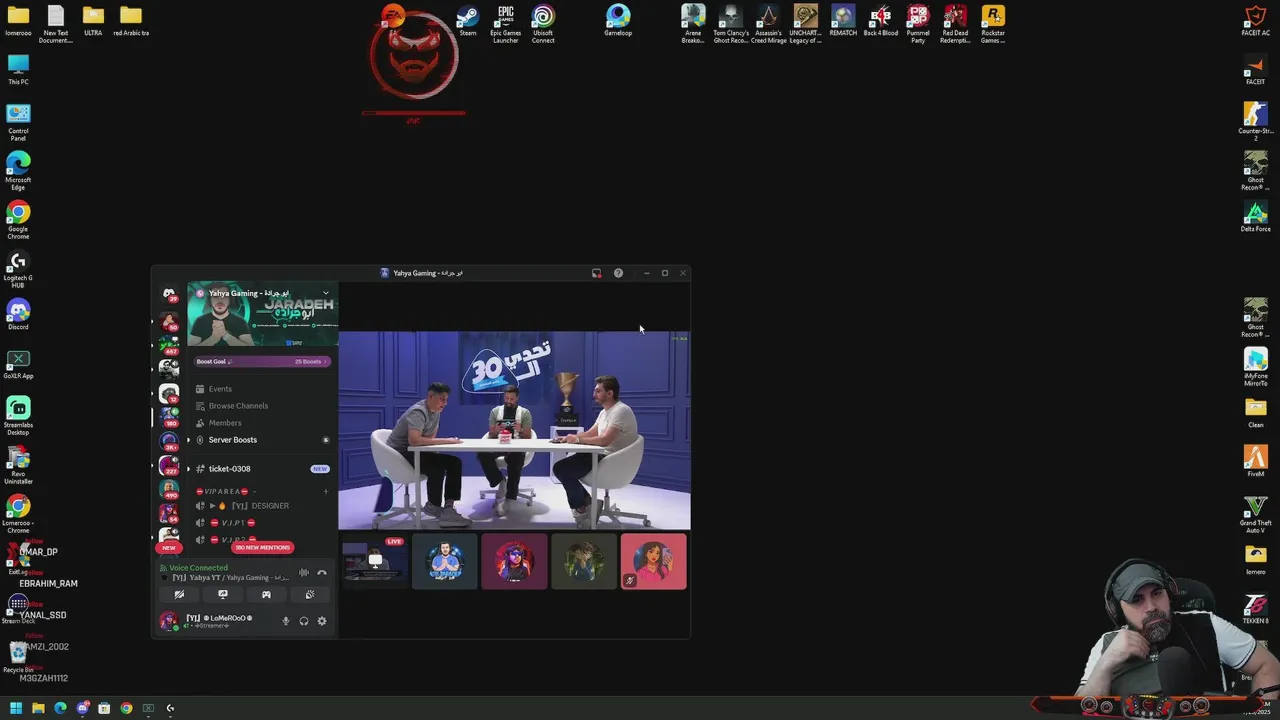Select the purple-red avatar participant tile
1280x720 pixels.
tap(514, 561)
